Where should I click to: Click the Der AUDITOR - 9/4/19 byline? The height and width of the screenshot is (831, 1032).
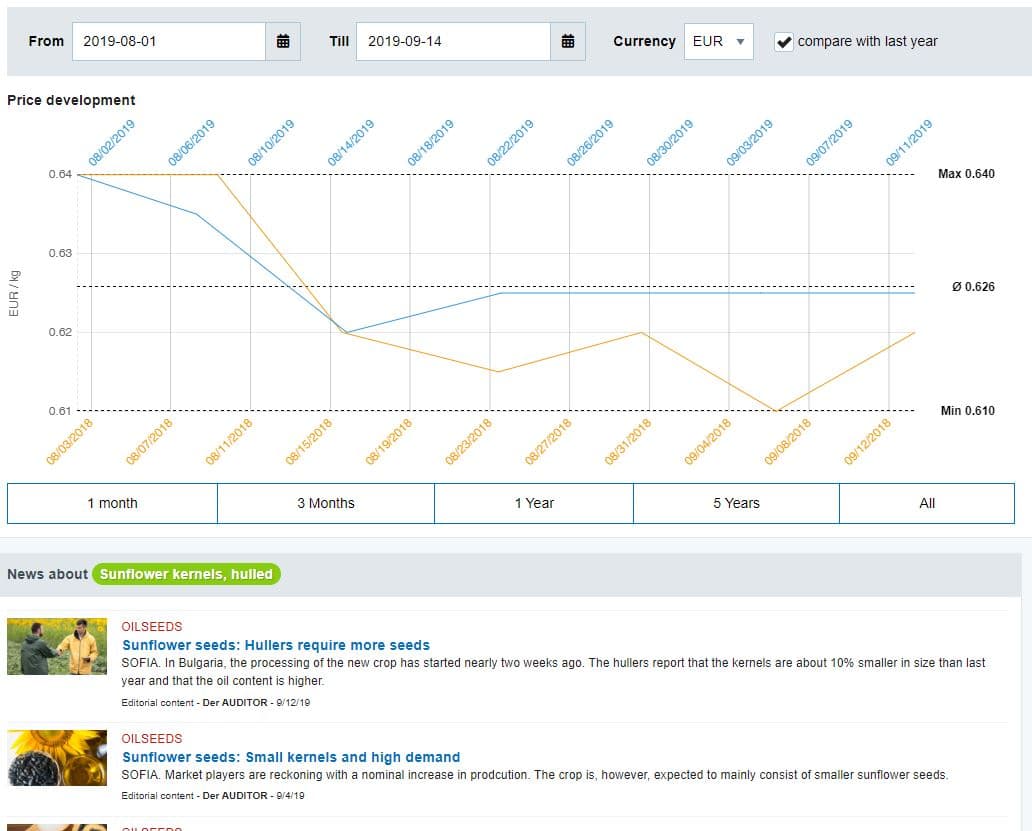(x=253, y=795)
